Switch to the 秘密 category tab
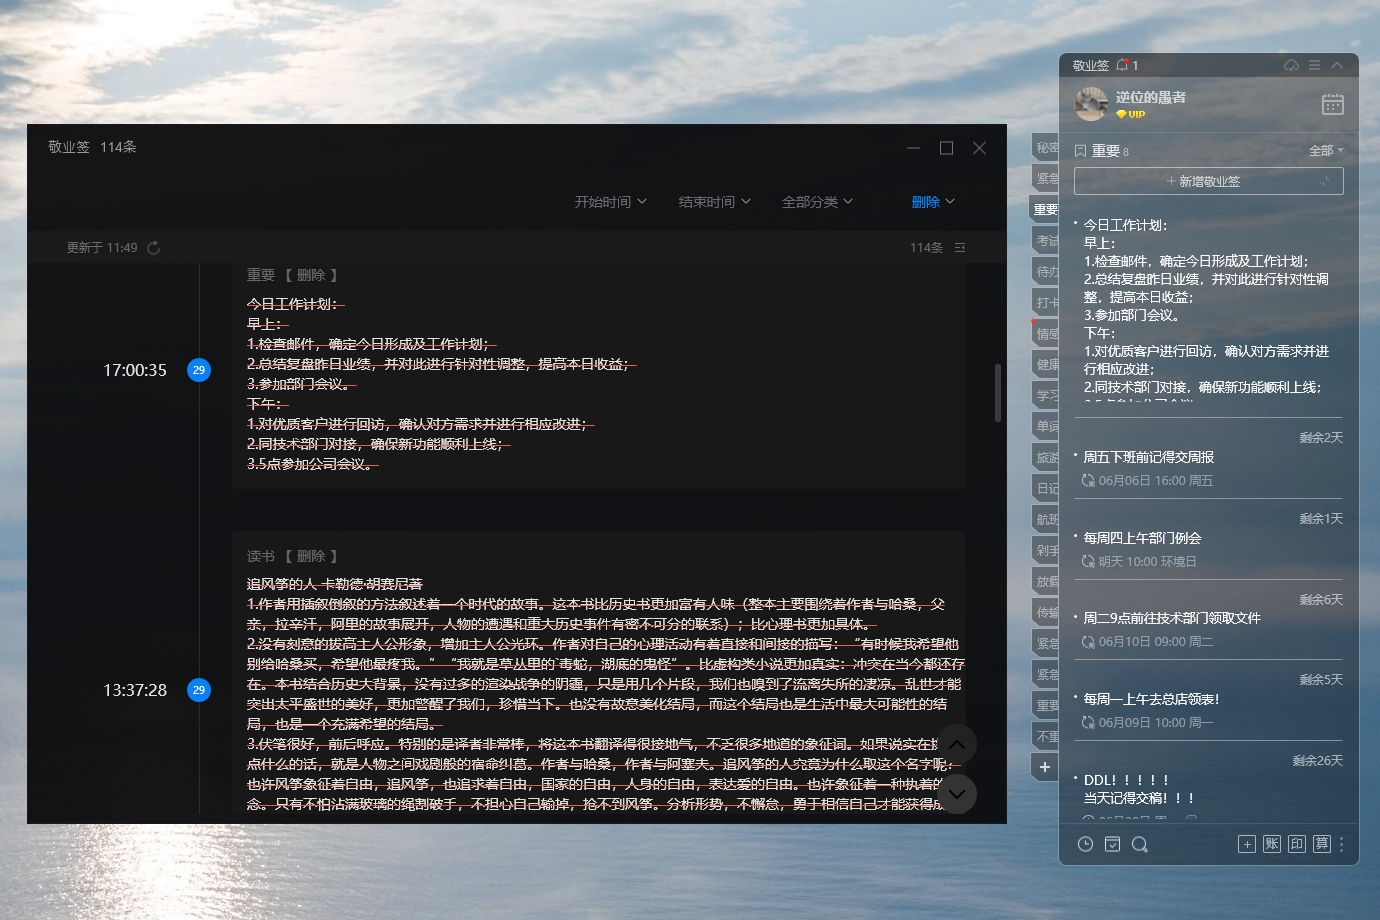Screen dimensions: 1380x920 click(1046, 147)
